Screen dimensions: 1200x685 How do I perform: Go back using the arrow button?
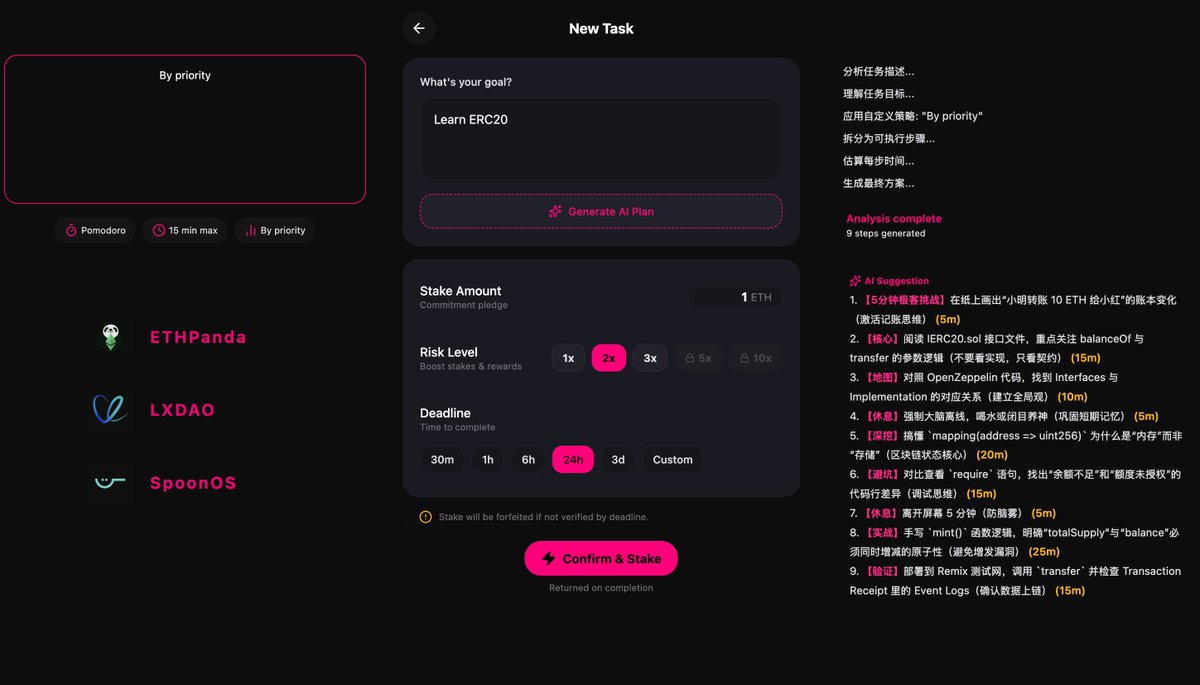(x=419, y=28)
